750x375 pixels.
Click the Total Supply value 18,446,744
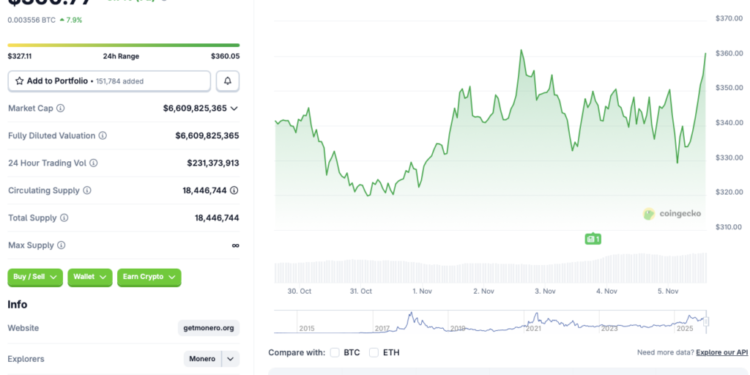217,218
